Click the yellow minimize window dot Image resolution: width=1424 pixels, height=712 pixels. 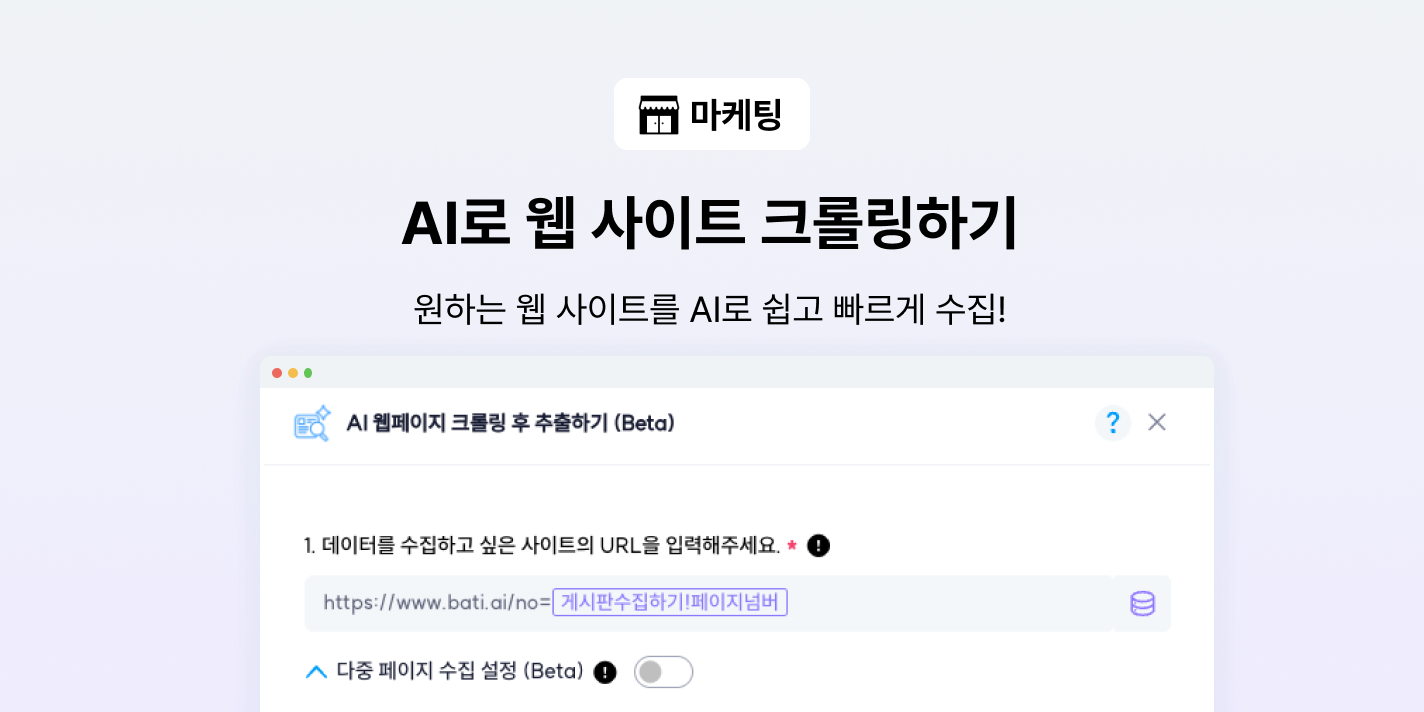[x=293, y=373]
